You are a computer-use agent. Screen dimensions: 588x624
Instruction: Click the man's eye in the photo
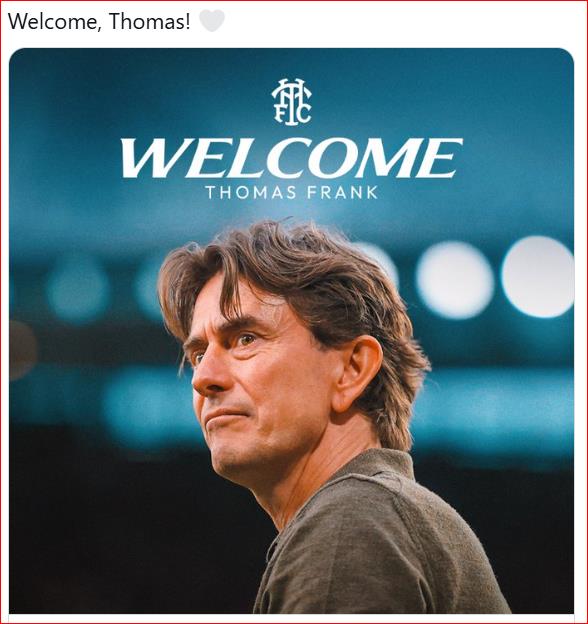(246, 339)
